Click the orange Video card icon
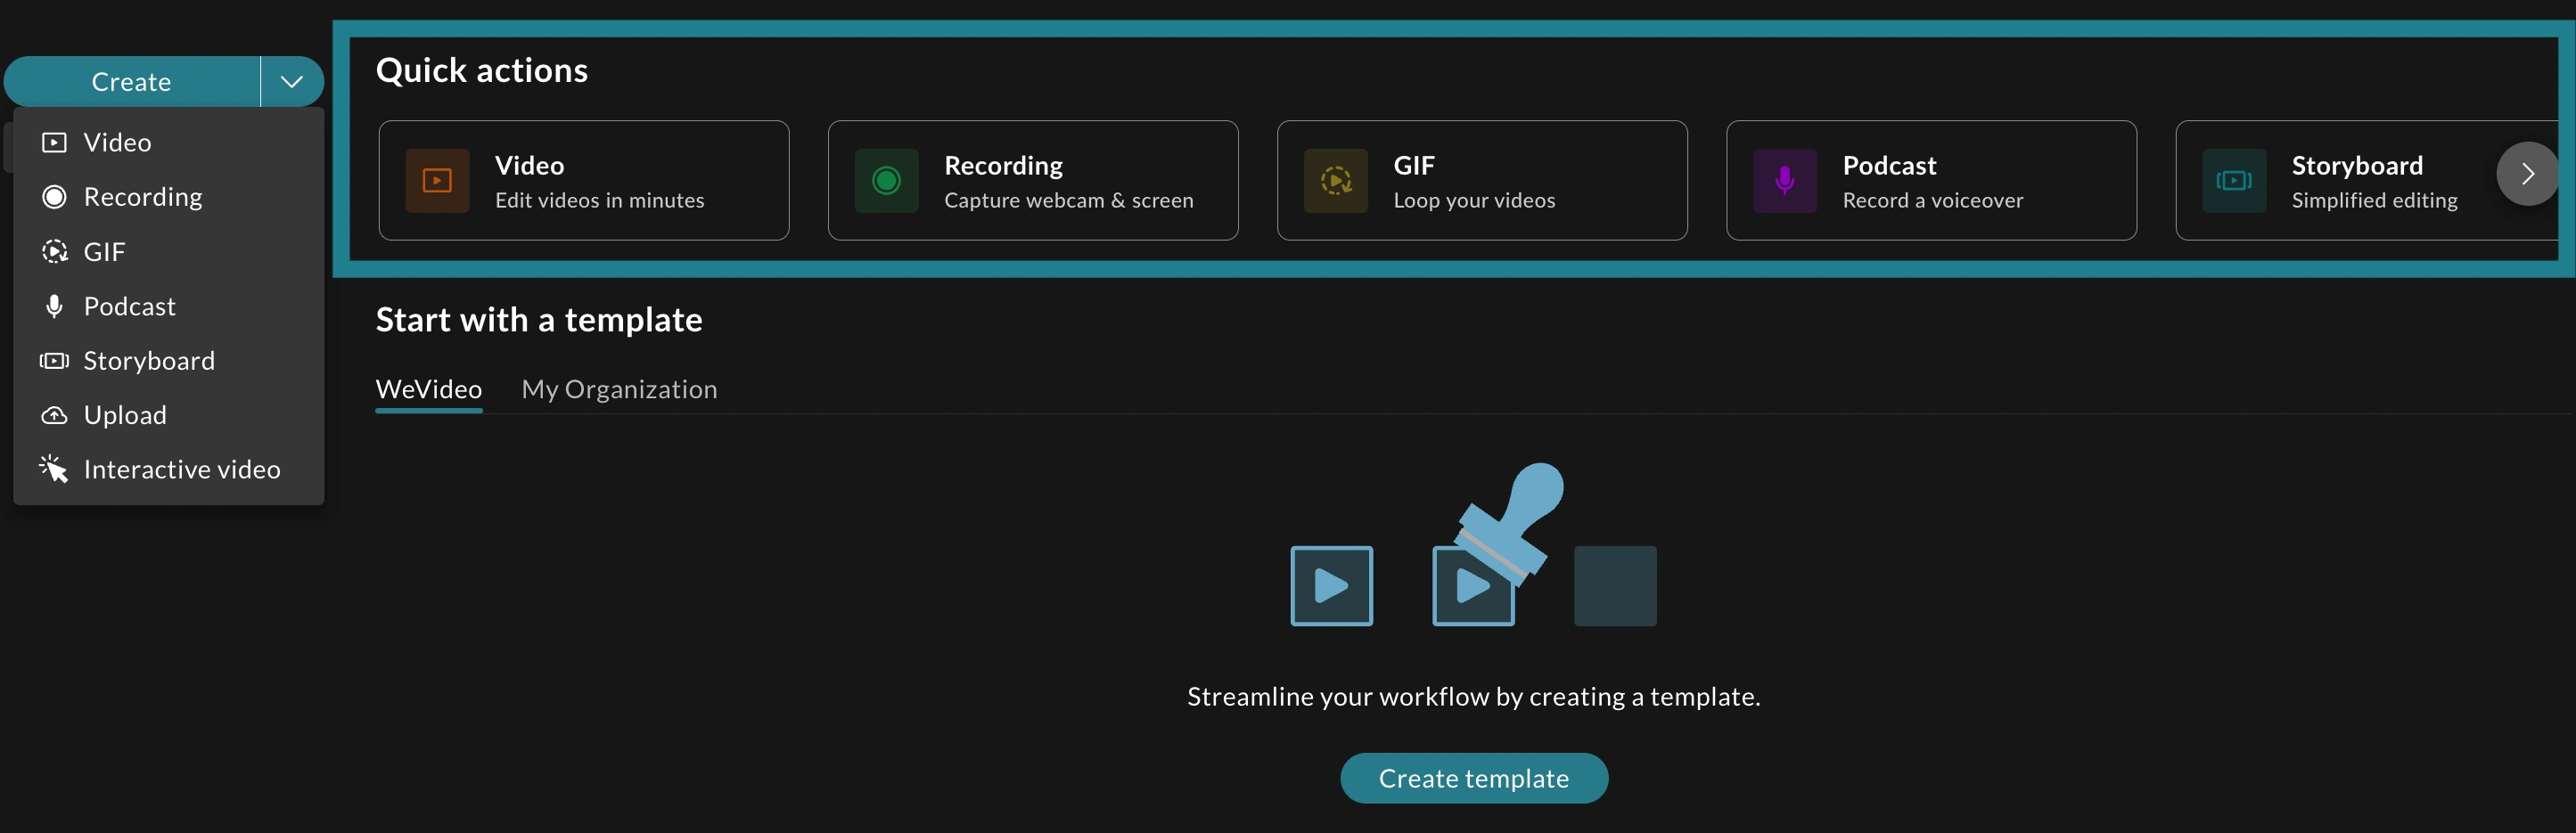The width and height of the screenshot is (2576, 833). (x=437, y=181)
